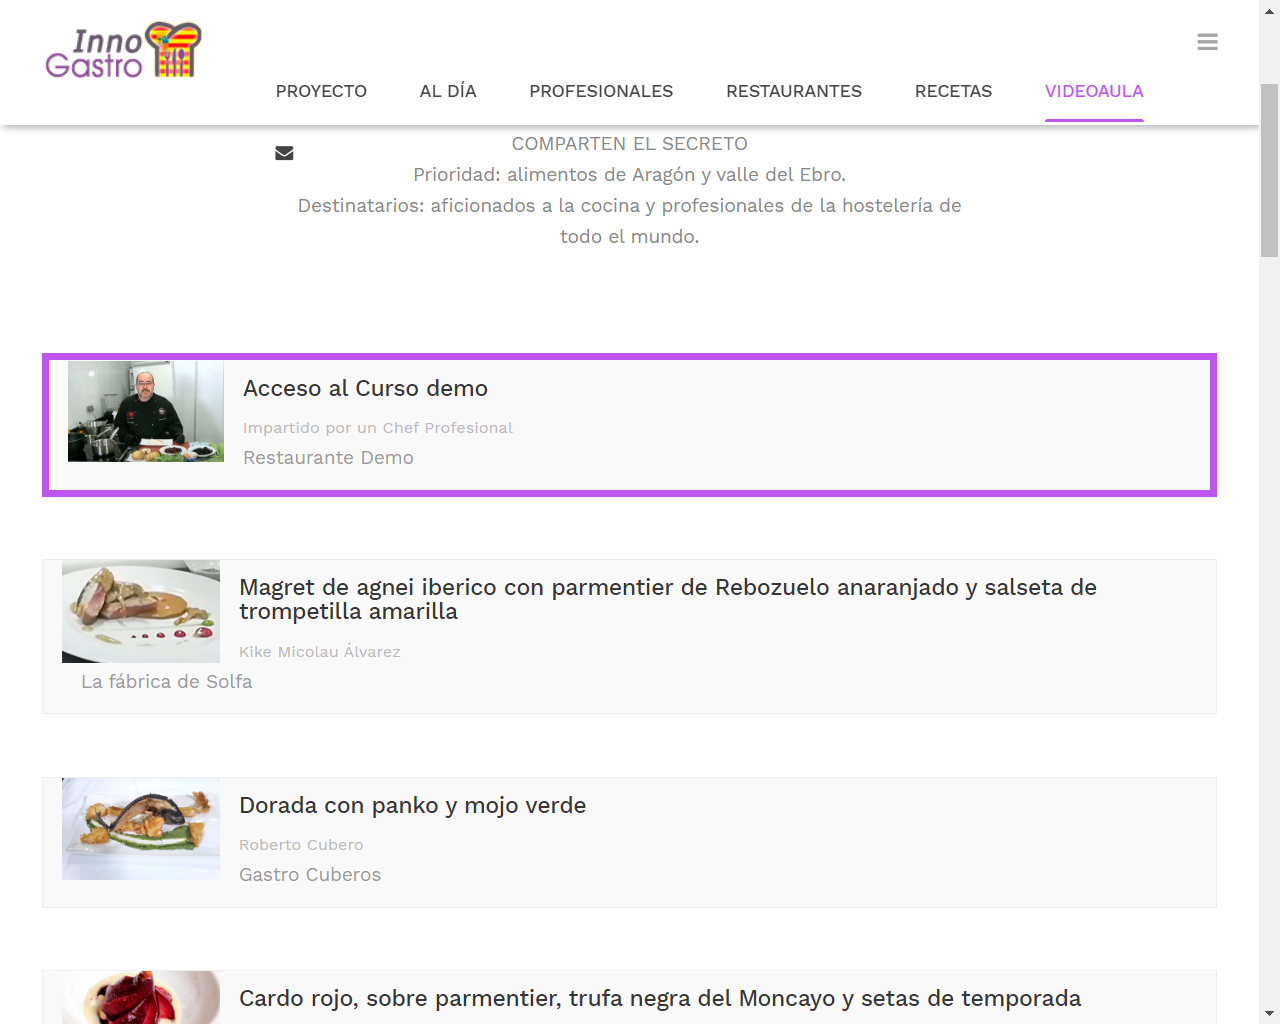Image resolution: width=1280 pixels, height=1024 pixels.
Task: Open the RECETAS menu item
Action: [953, 91]
